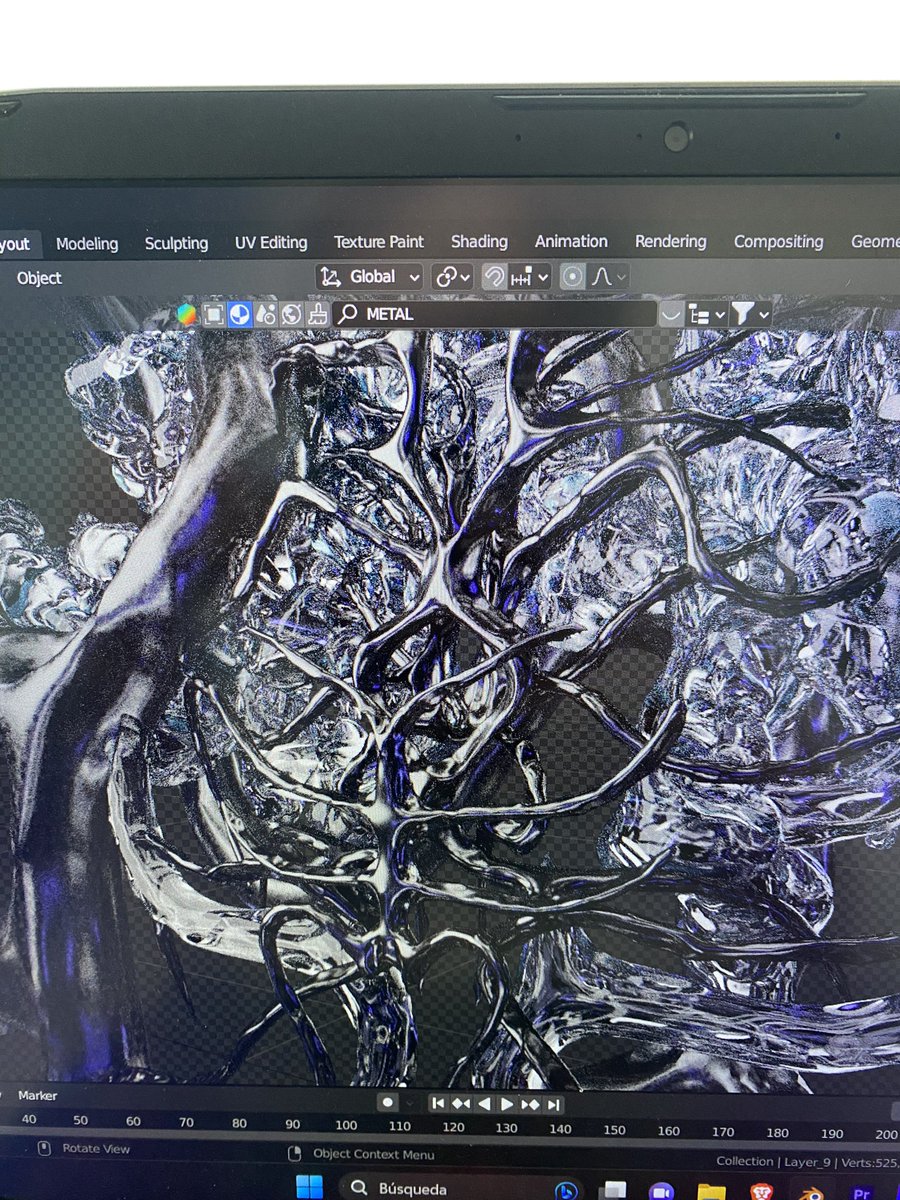Open the Marker menu in the timeline
Screen dimensions: 900x1200
coord(38,1095)
